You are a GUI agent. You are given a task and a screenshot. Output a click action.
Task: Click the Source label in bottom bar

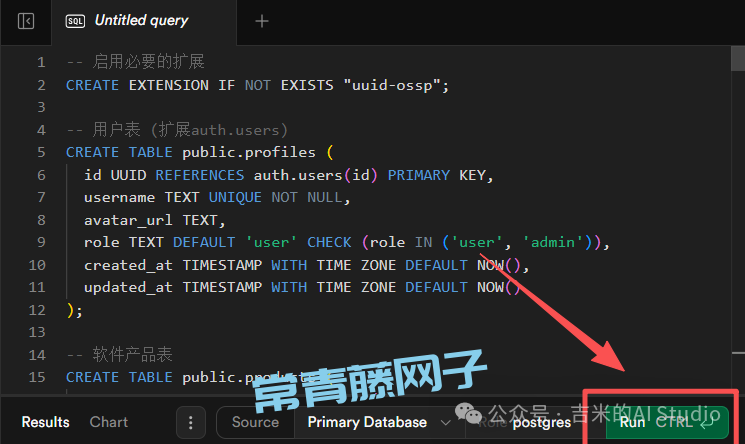click(x=255, y=422)
